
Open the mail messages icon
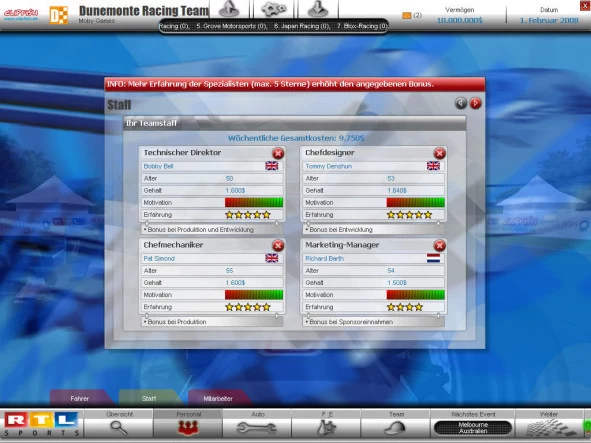[406, 15]
